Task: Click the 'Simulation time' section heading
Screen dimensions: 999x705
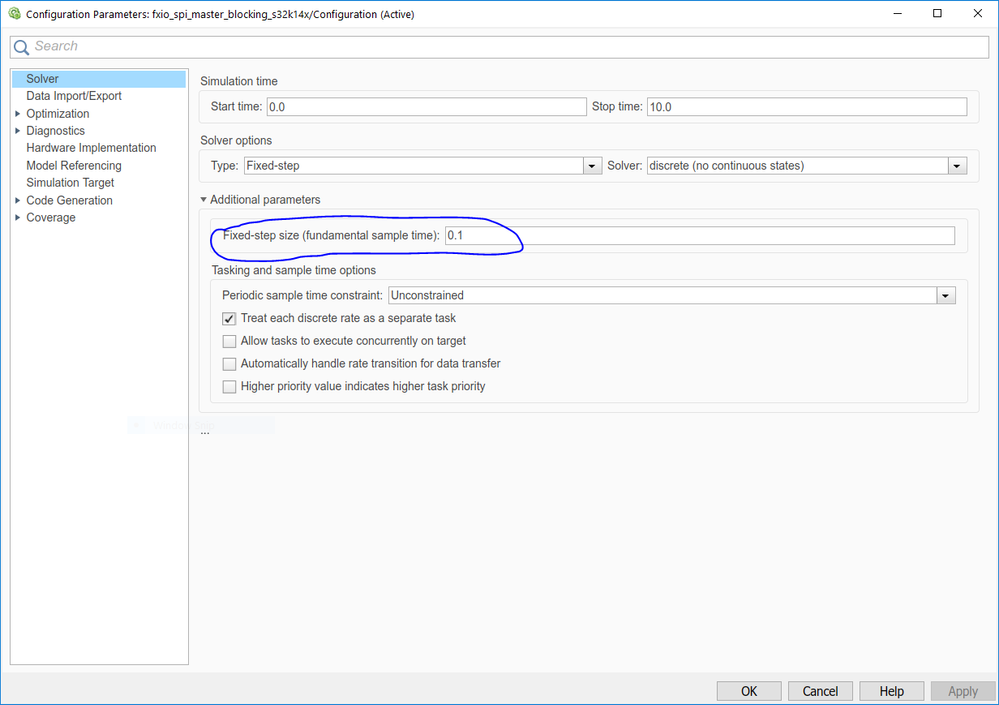Action: [x=239, y=82]
